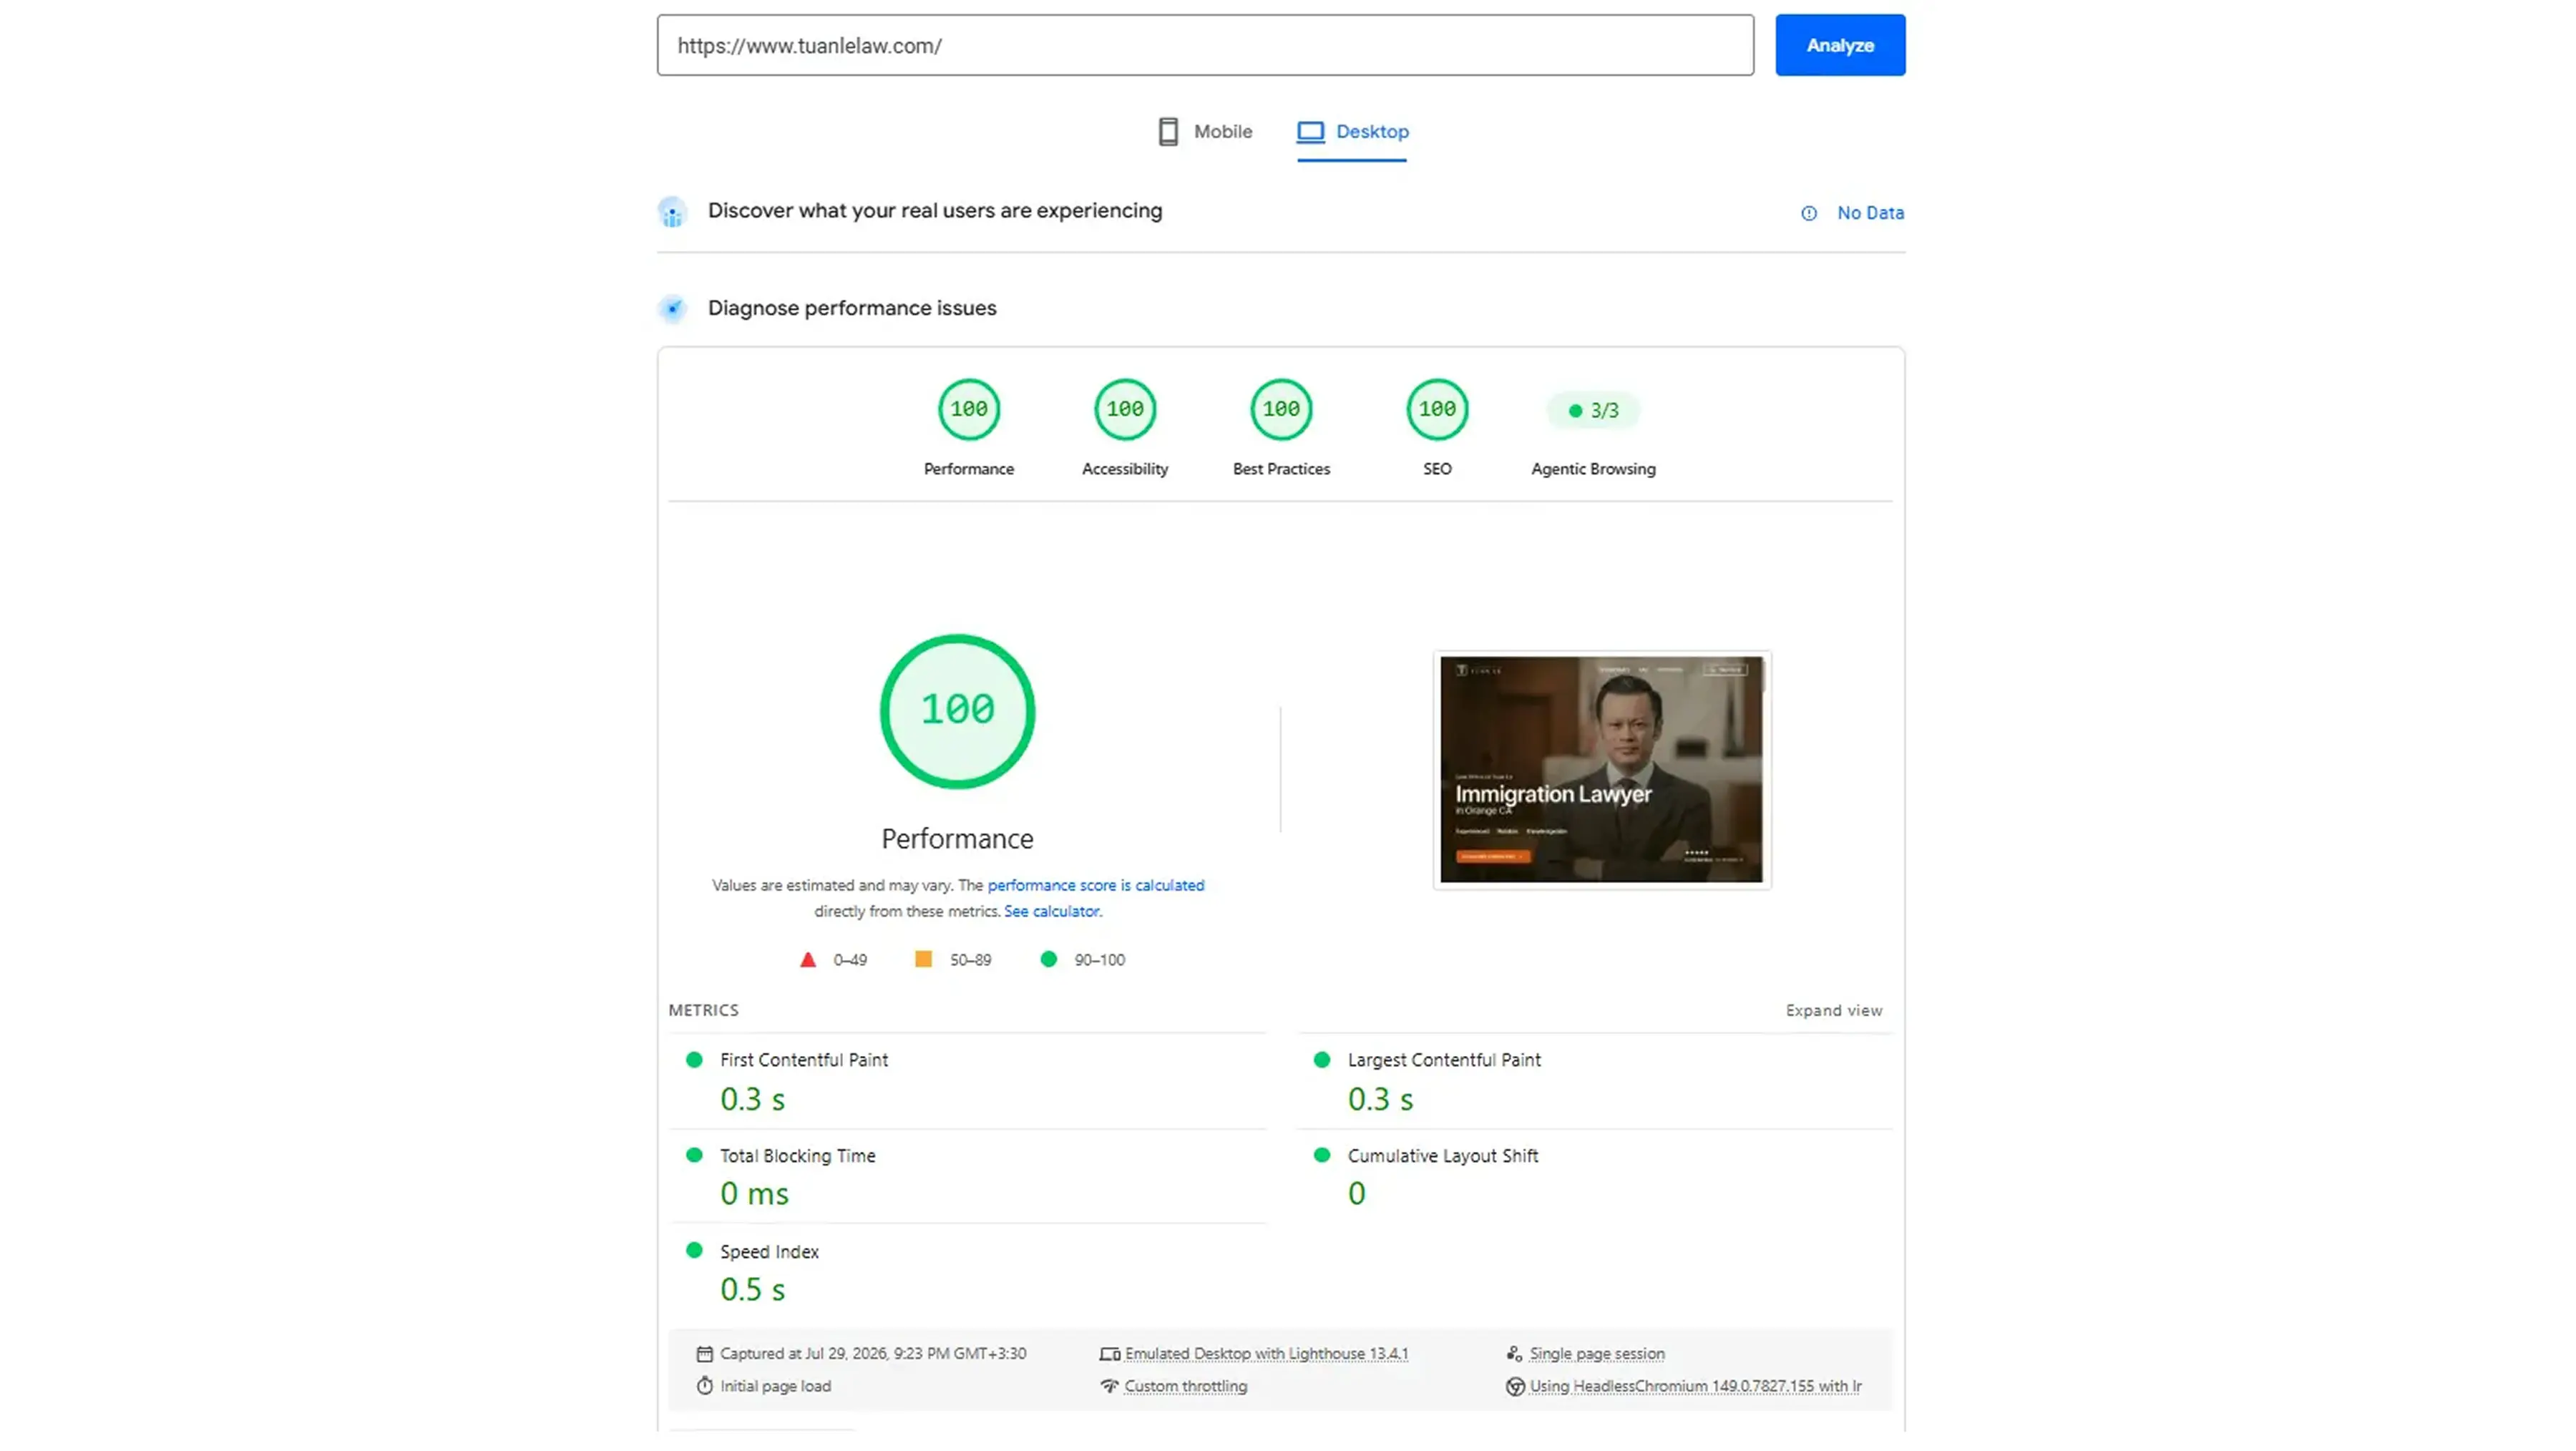This screenshot has width=2576, height=1451.
Task: Open the Agentic Browsing 3/3 badge
Action: click(1593, 410)
